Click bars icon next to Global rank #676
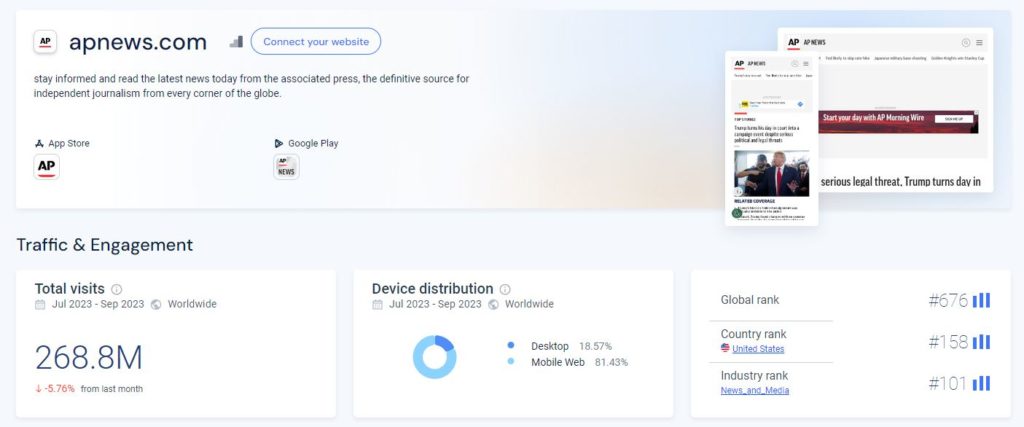 tap(981, 300)
